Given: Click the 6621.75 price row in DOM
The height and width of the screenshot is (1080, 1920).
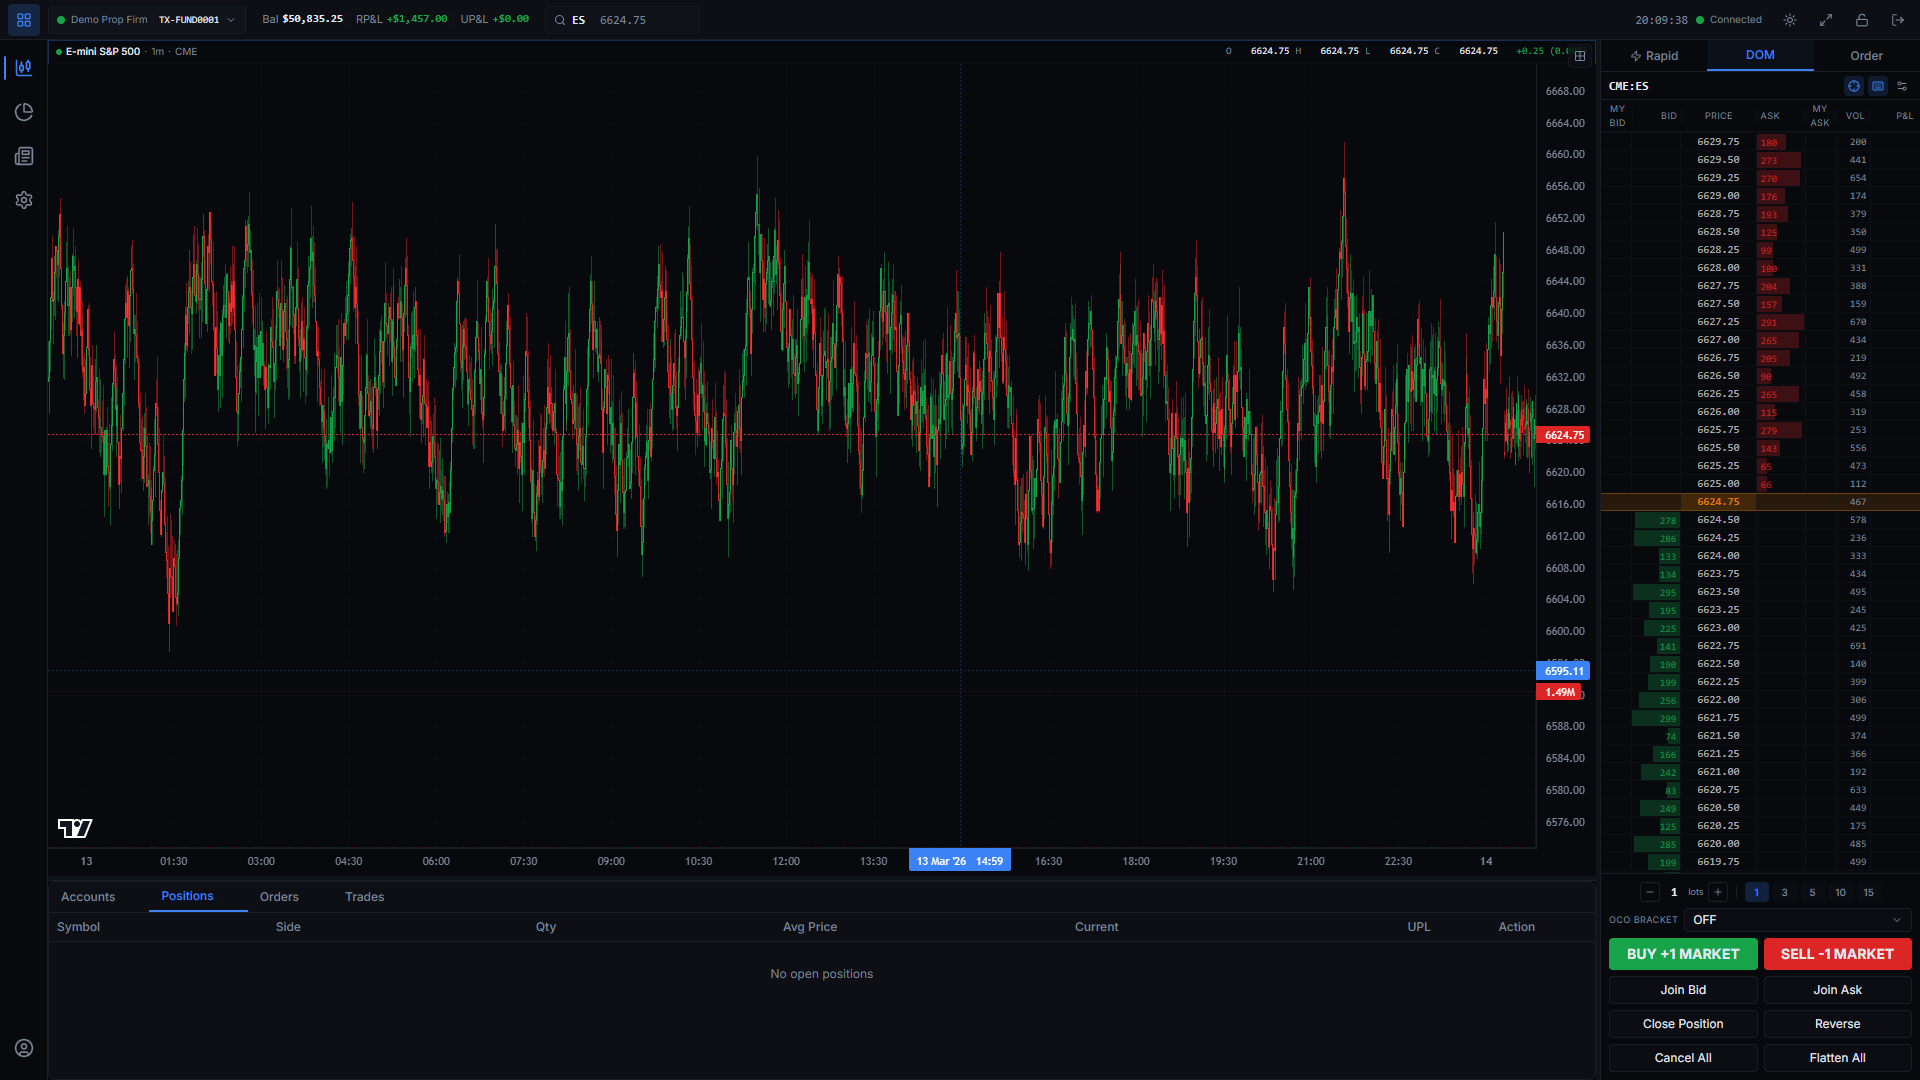Looking at the screenshot, I should pos(1760,718).
